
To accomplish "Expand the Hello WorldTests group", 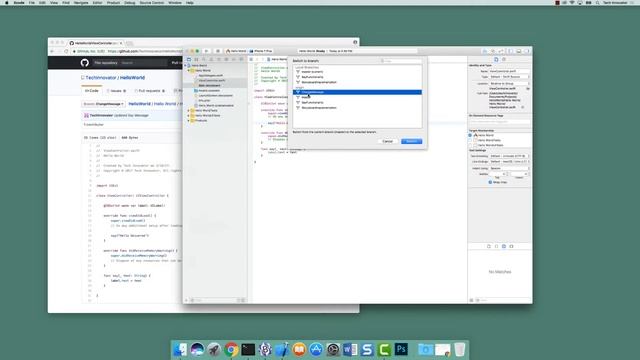I will [189, 111].
